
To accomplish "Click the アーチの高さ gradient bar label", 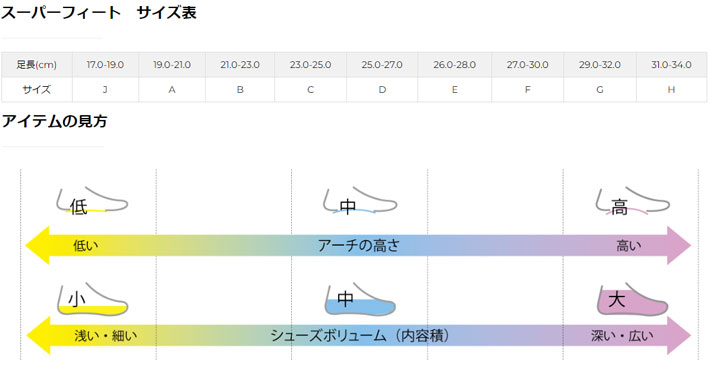I will pyautogui.click(x=359, y=245).
